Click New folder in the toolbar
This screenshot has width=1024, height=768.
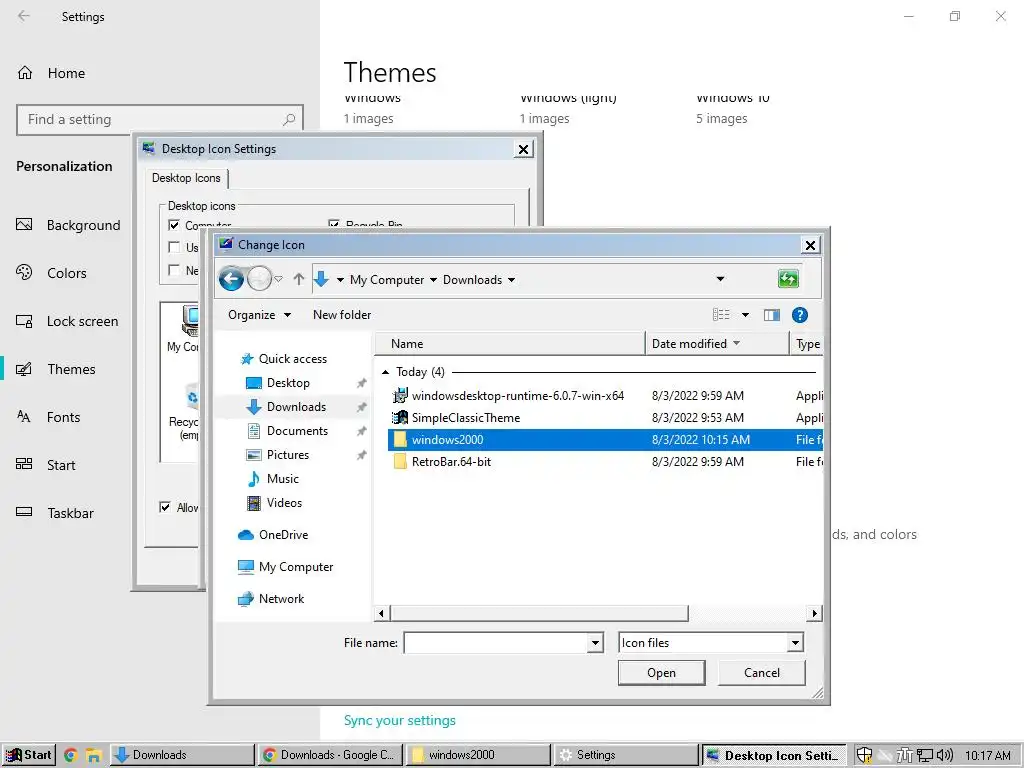[342, 315]
